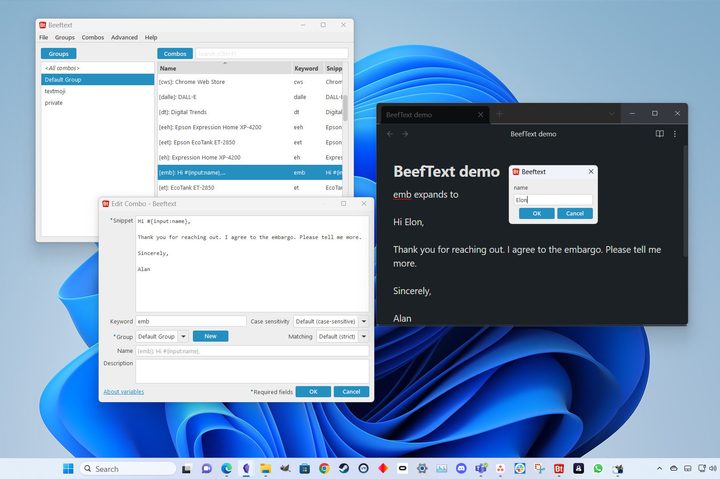Open the Settings gear in the taskbar
This screenshot has width=720, height=479.
point(422,468)
